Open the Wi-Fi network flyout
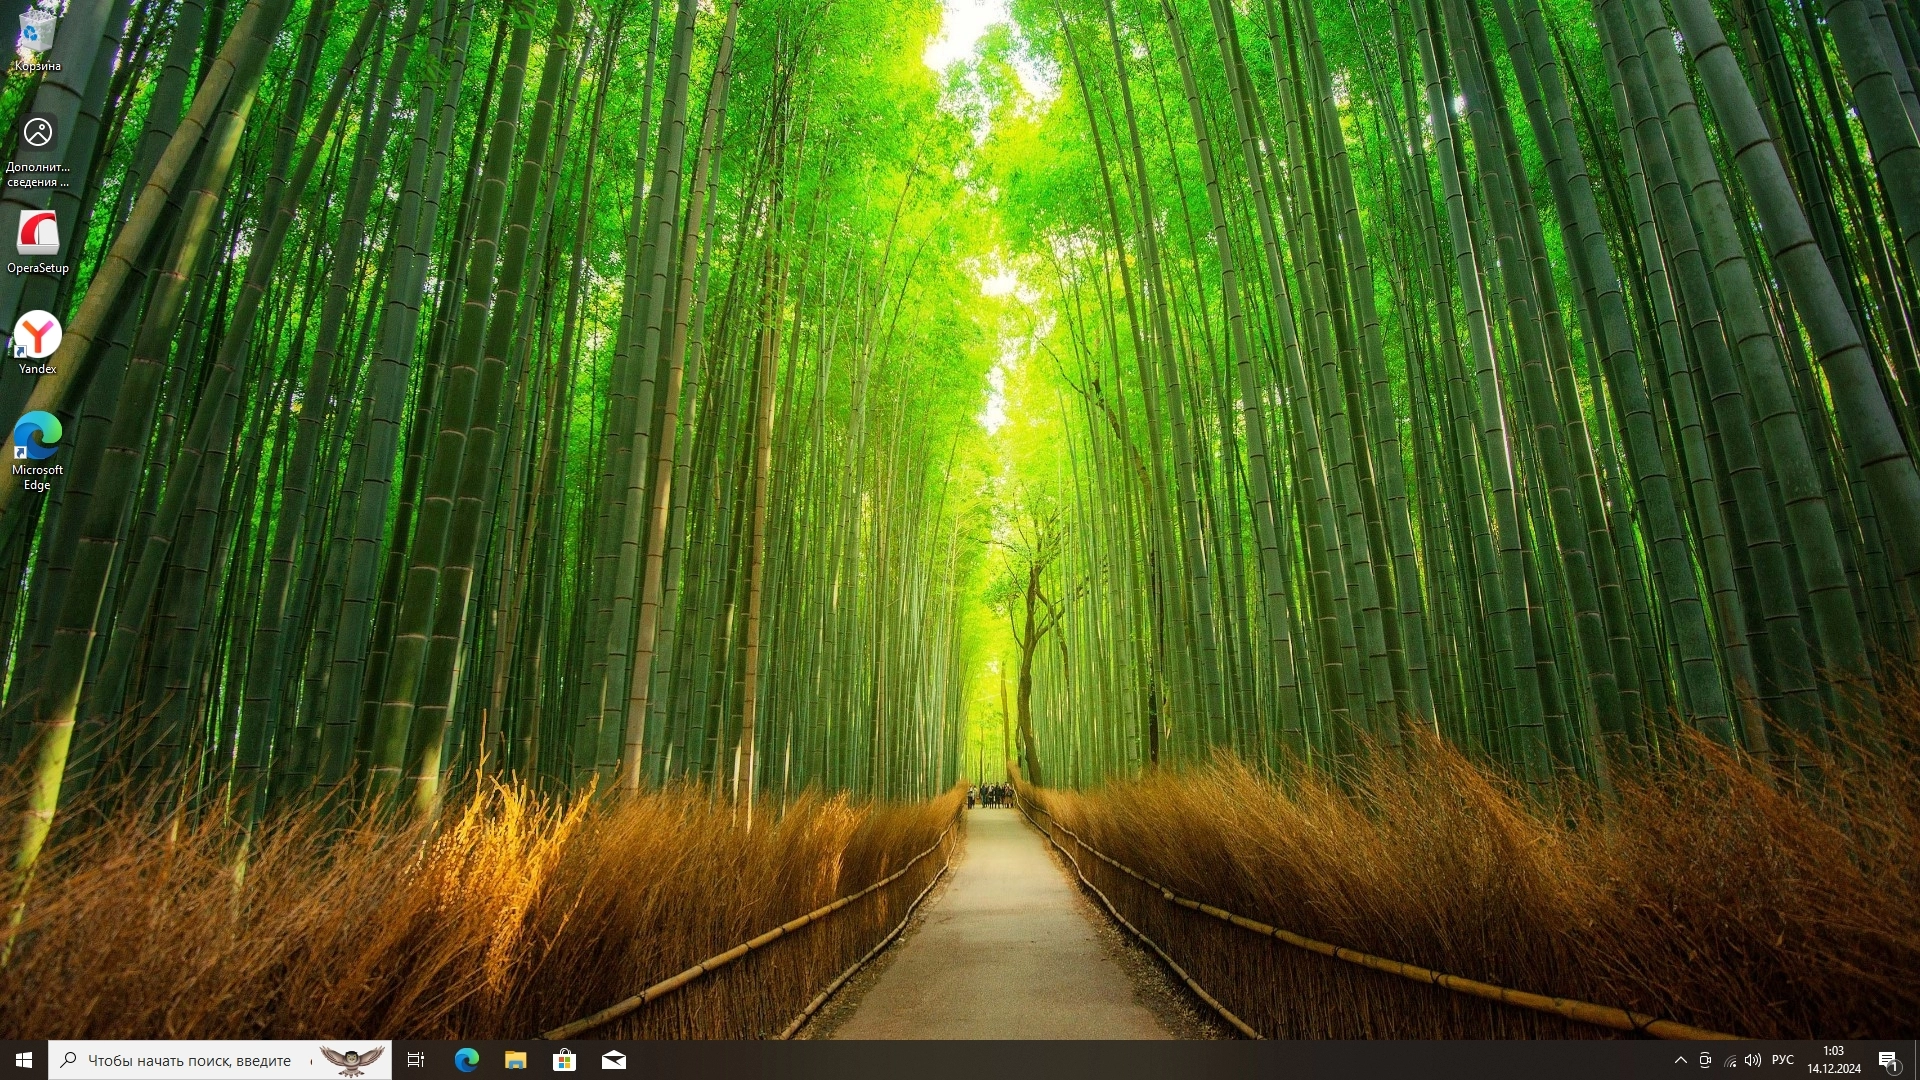Image resolution: width=1920 pixels, height=1080 pixels. (1729, 1060)
